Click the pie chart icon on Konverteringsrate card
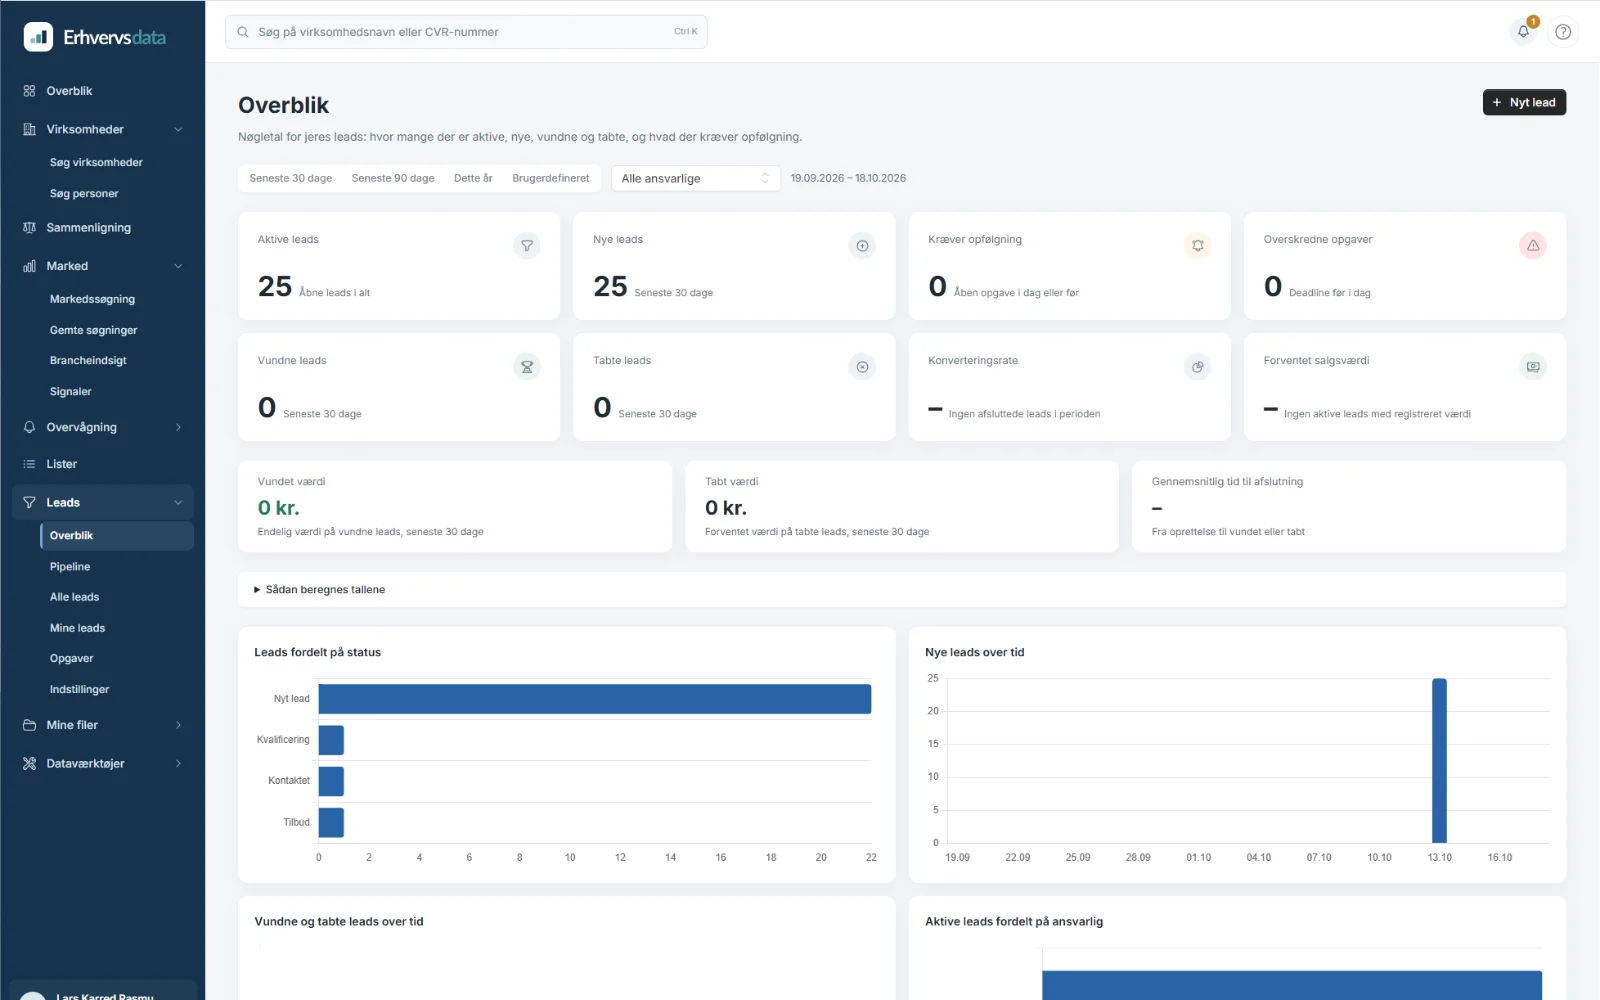Image resolution: width=1600 pixels, height=1000 pixels. point(1198,367)
